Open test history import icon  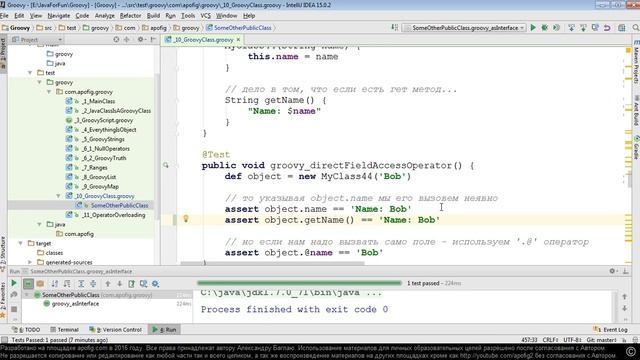[144, 283]
